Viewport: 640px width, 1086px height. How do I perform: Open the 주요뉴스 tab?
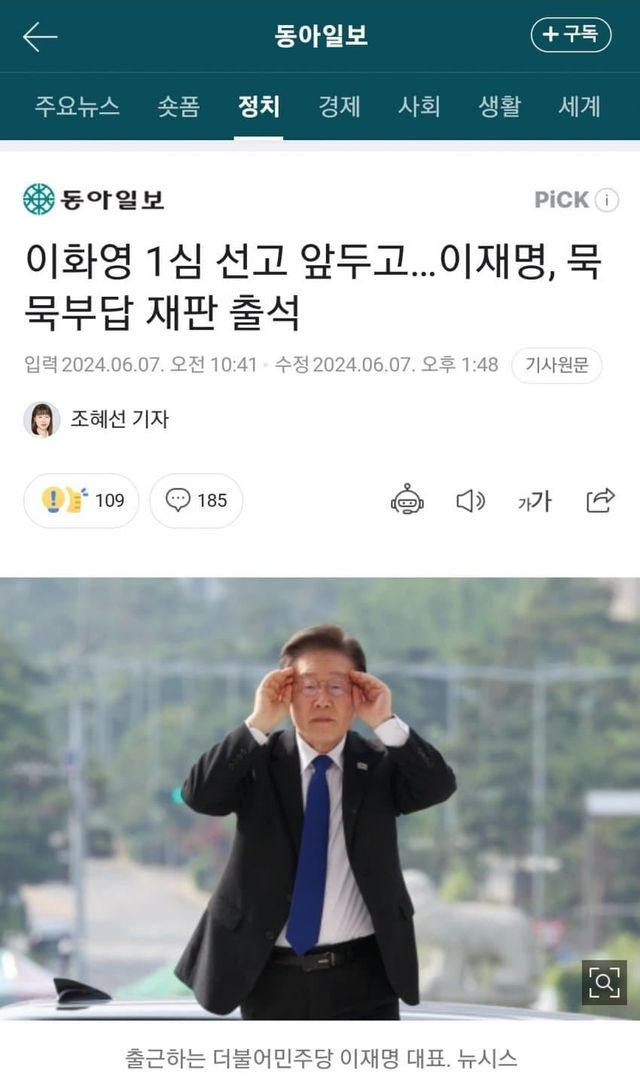(78, 106)
